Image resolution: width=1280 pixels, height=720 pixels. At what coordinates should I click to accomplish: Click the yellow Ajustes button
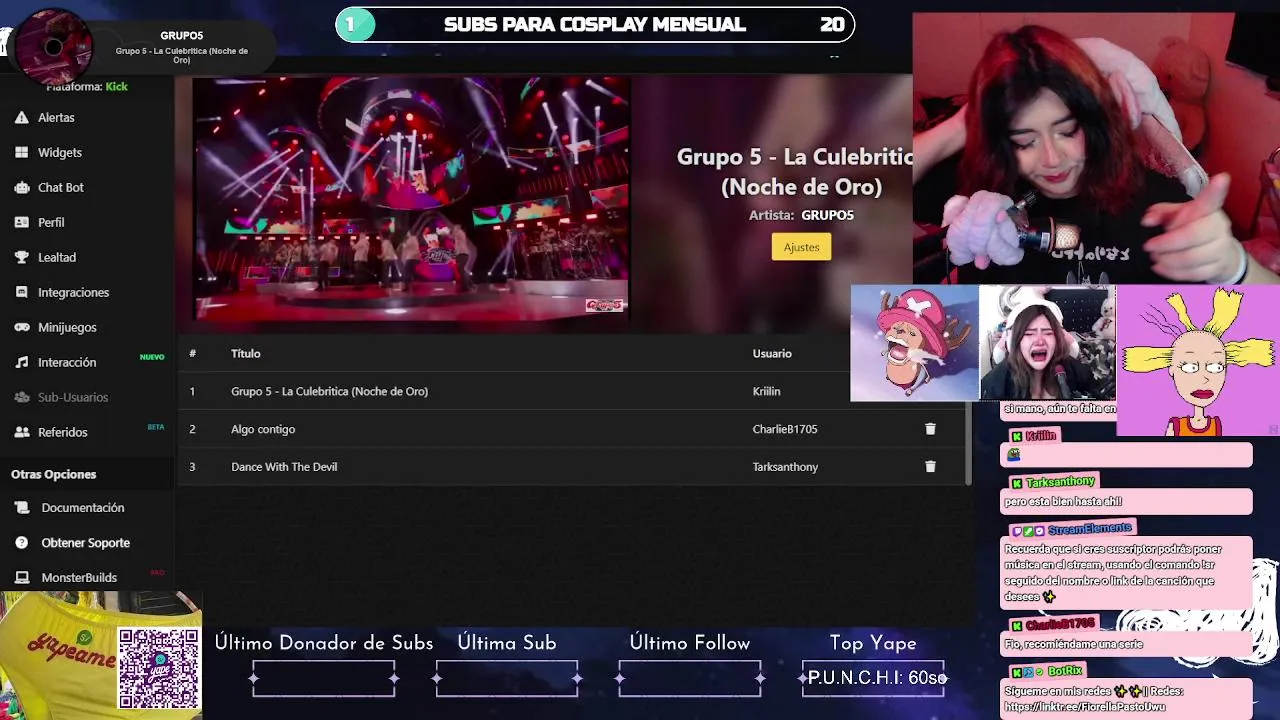(801, 247)
